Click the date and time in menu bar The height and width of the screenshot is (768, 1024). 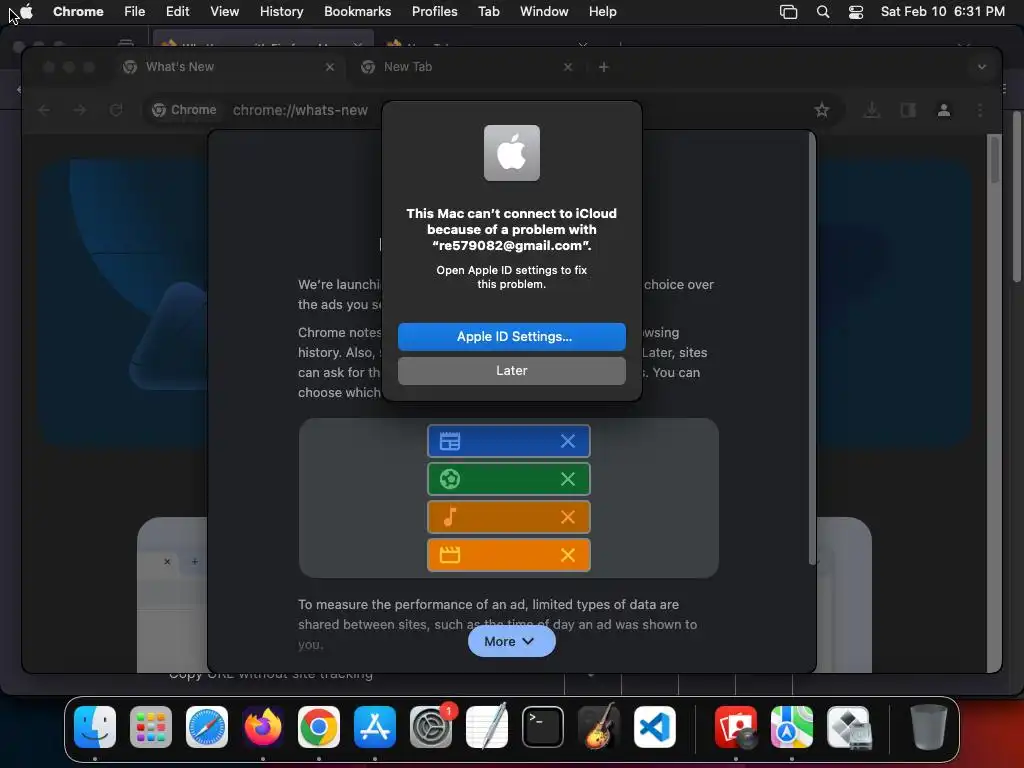coord(942,11)
